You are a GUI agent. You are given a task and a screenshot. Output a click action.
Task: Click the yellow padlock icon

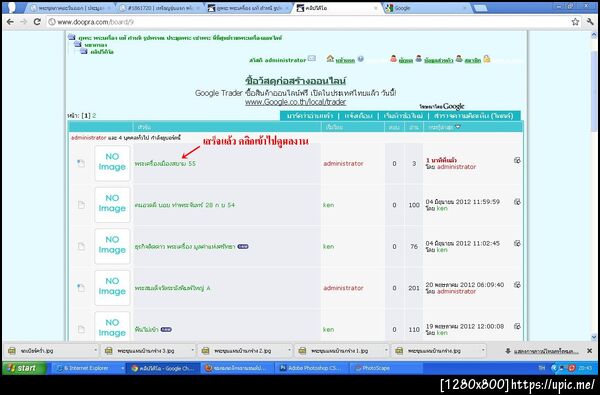point(486,59)
